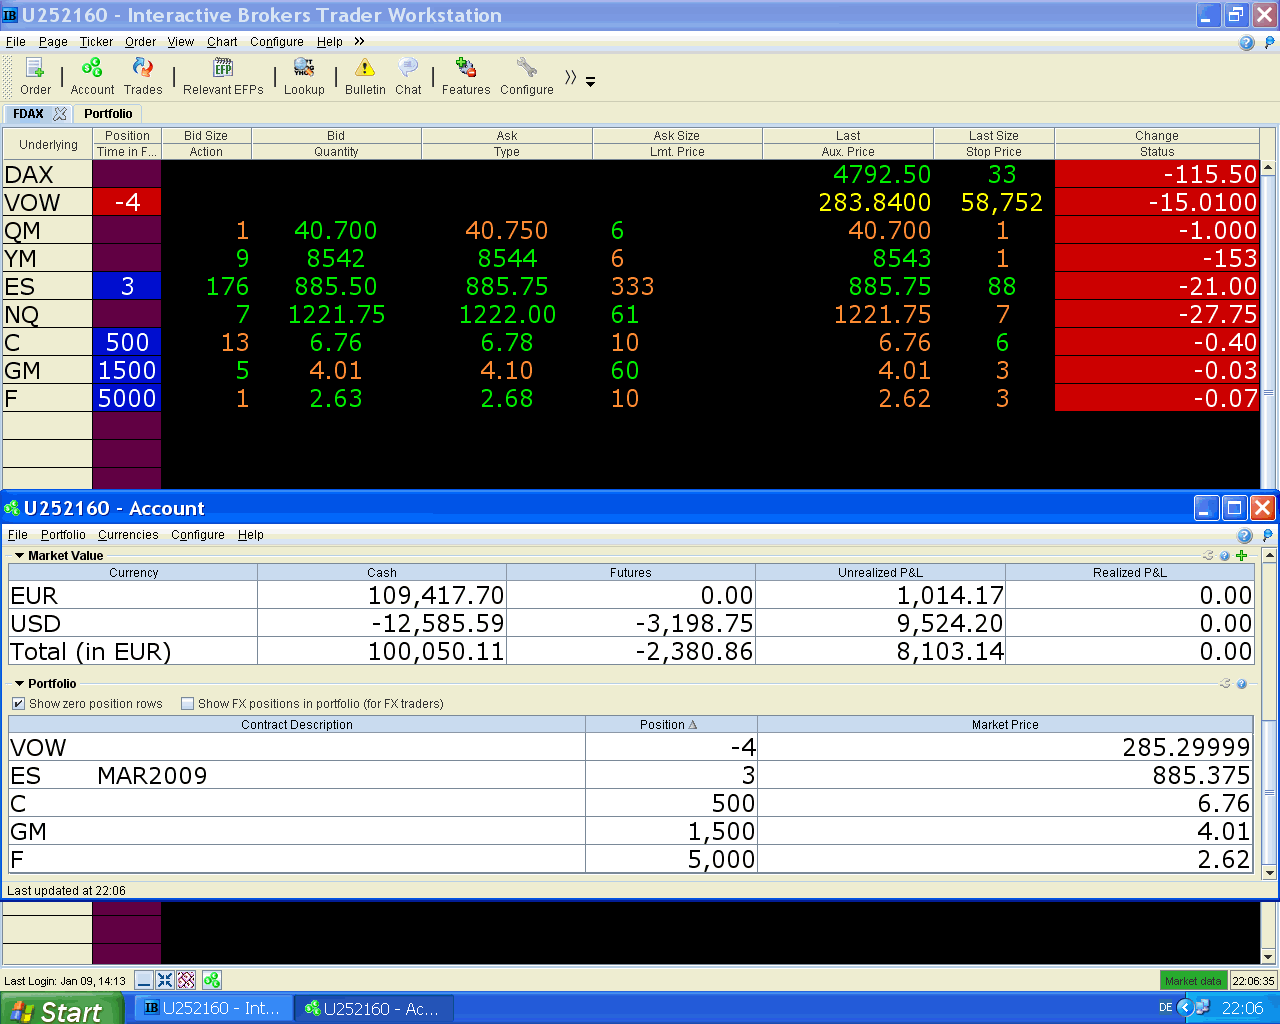The width and height of the screenshot is (1280, 1024).
Task: Click the QM bid price 40.700
Action: tap(336, 230)
